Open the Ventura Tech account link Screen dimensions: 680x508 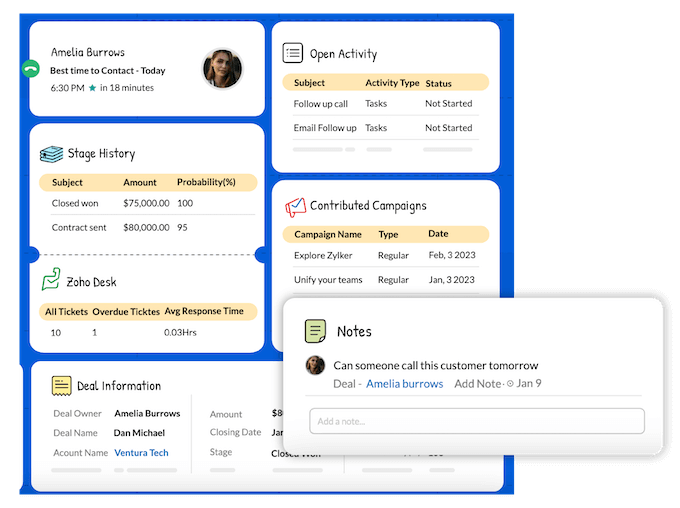(x=141, y=453)
